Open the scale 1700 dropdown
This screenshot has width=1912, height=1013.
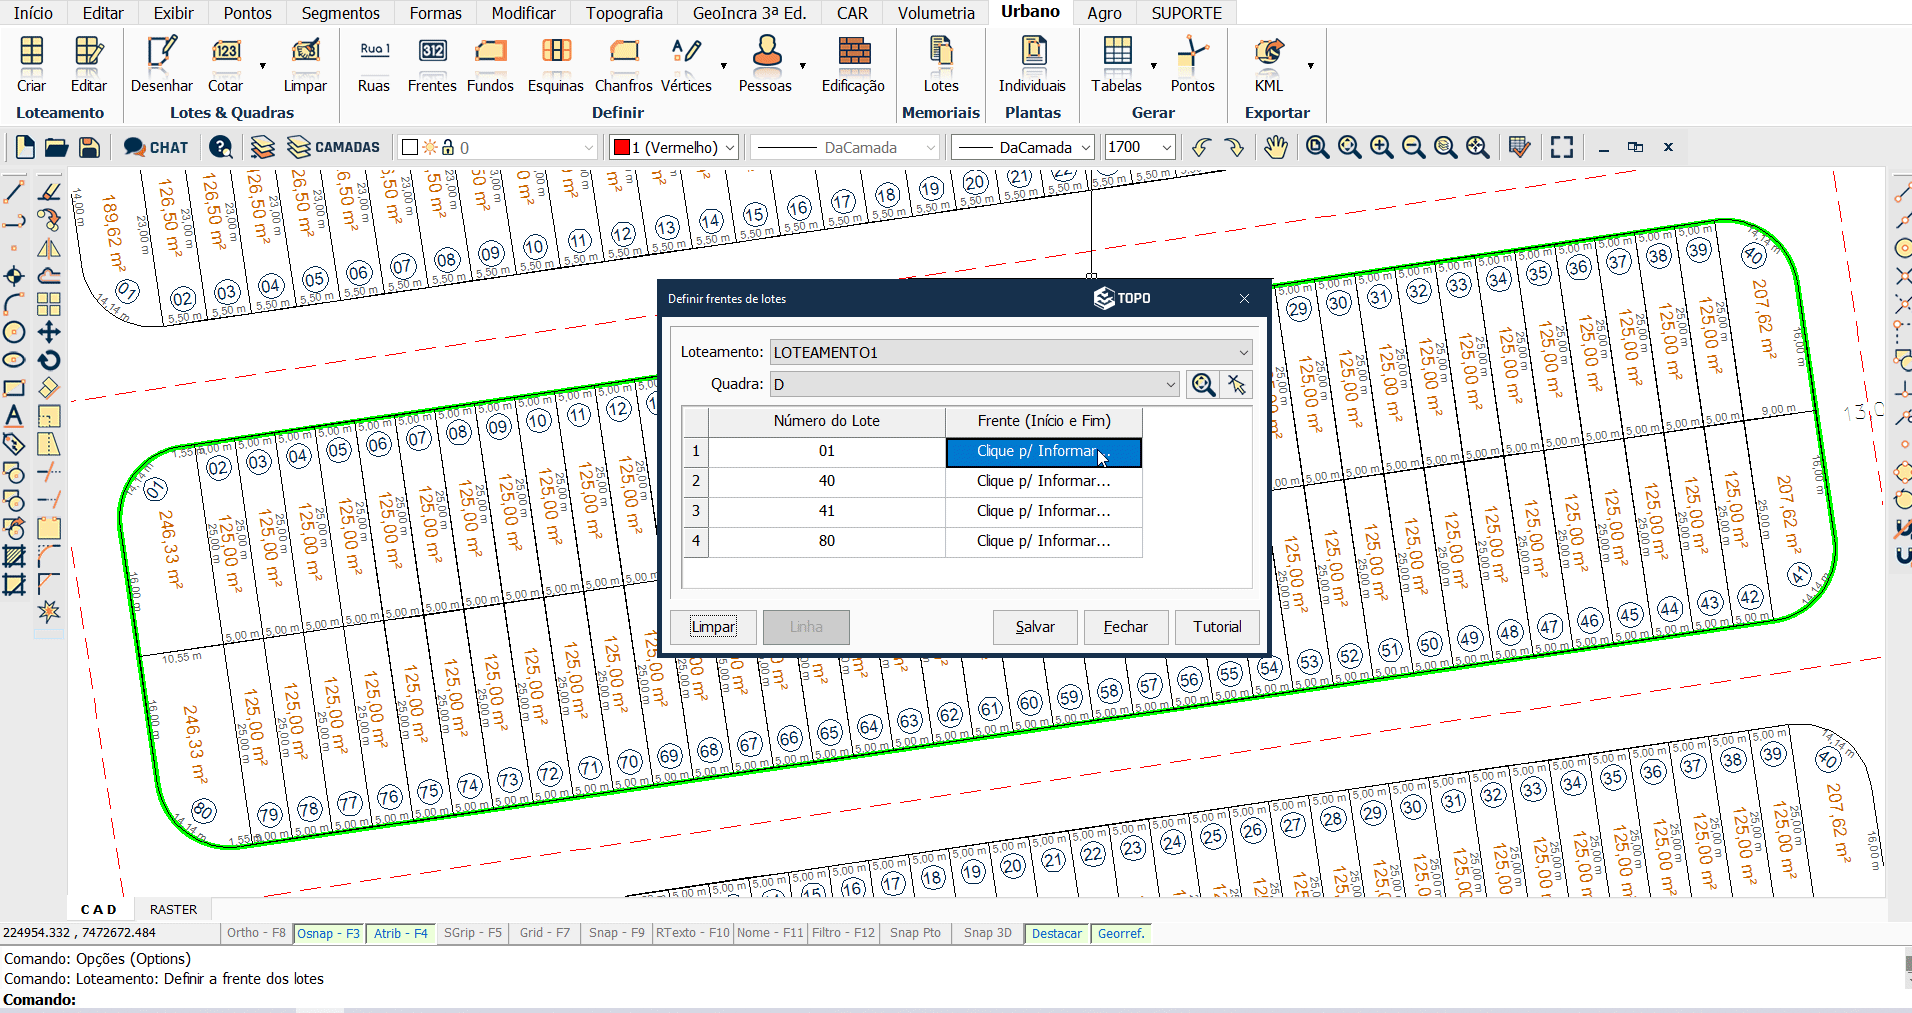tap(1166, 147)
